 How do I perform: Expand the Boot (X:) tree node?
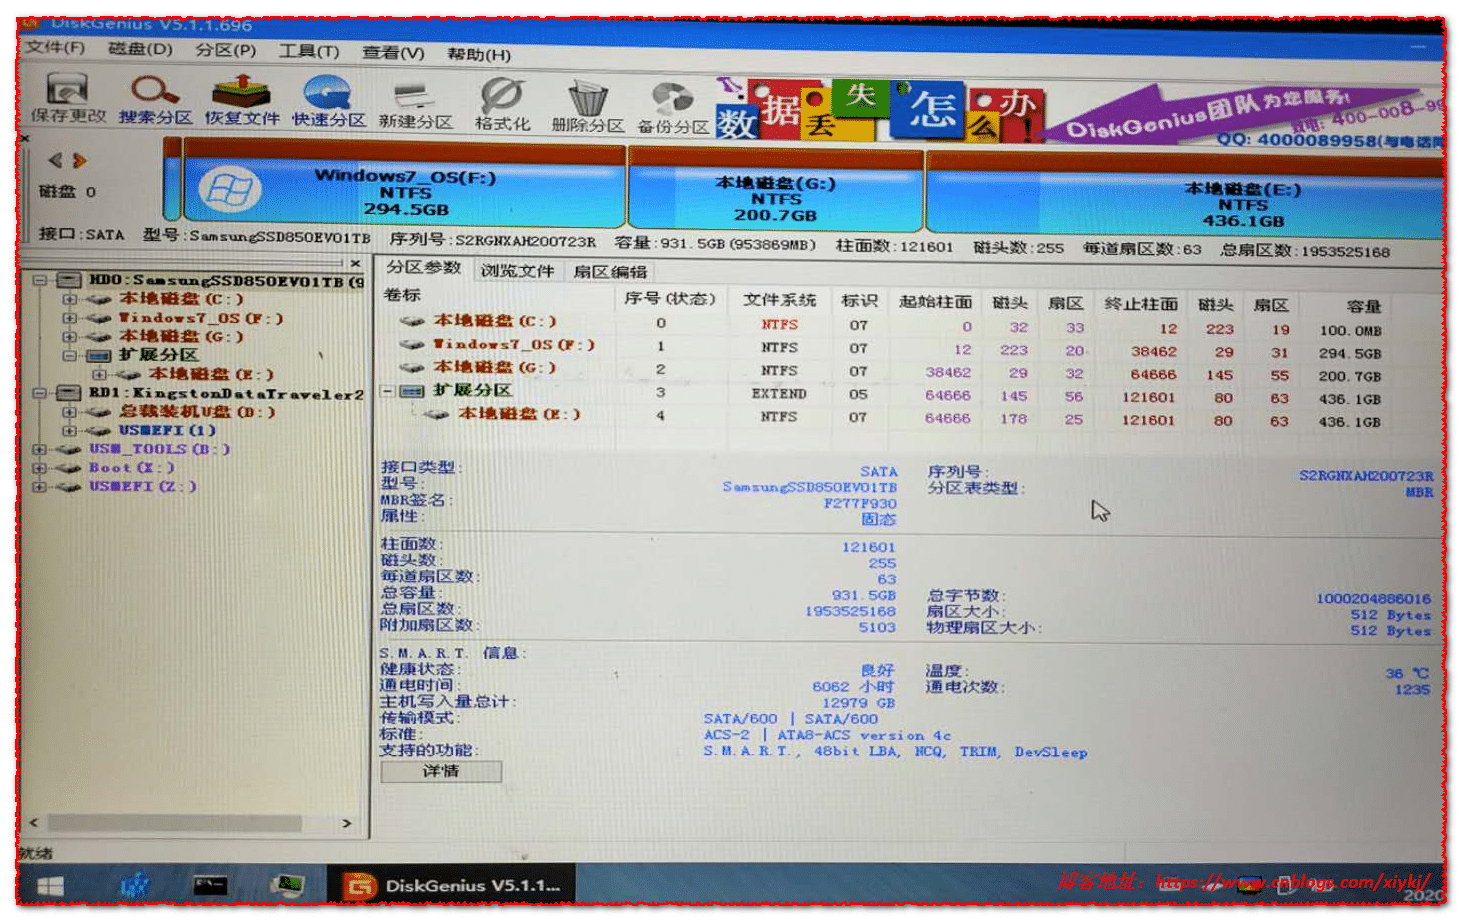[x=39, y=468]
